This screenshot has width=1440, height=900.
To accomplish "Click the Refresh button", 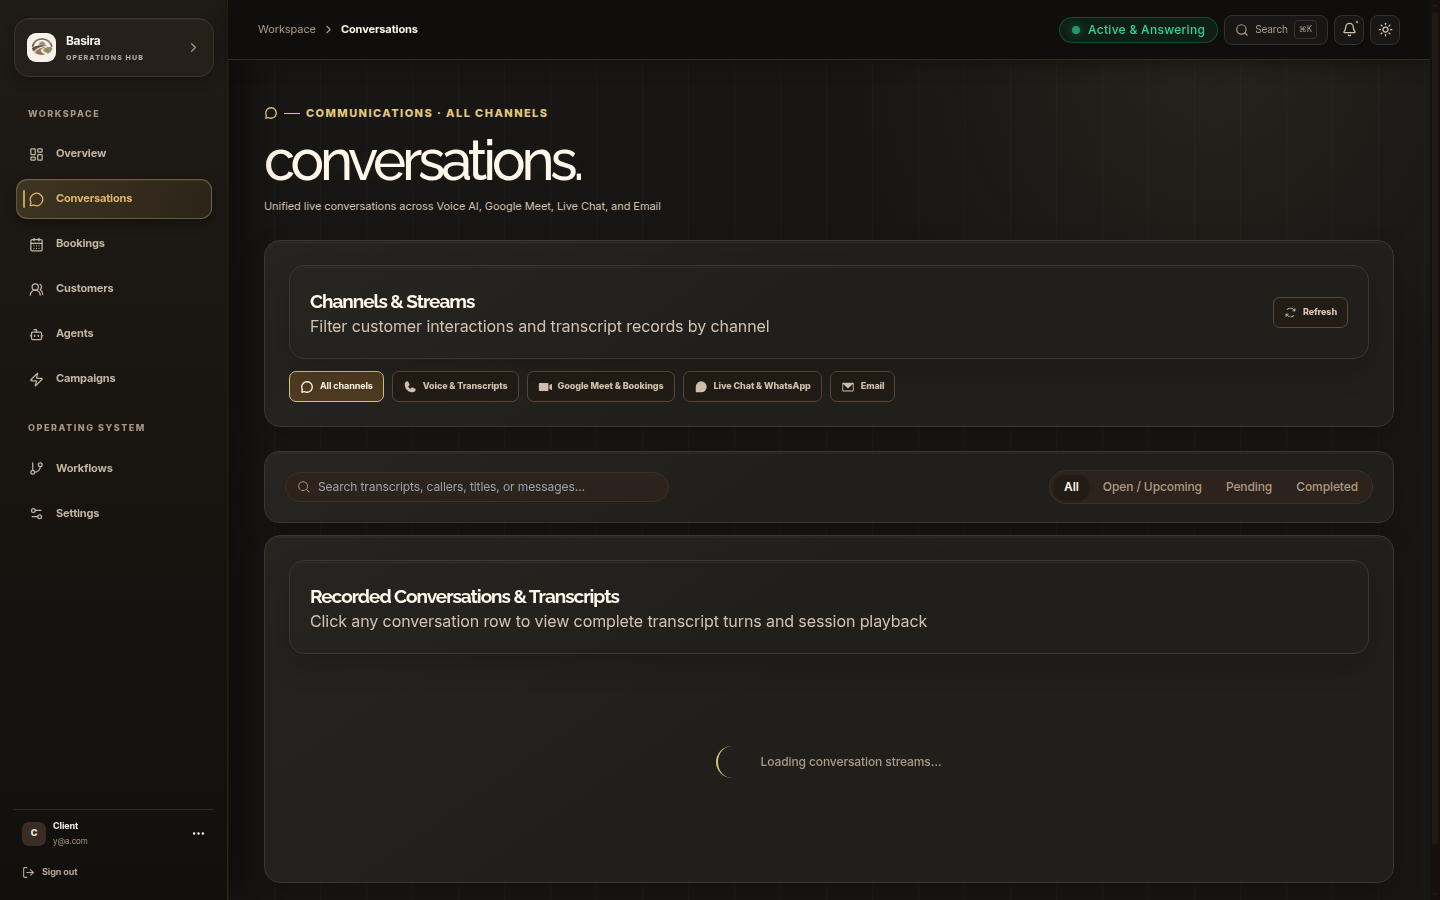I will 1310,312.
